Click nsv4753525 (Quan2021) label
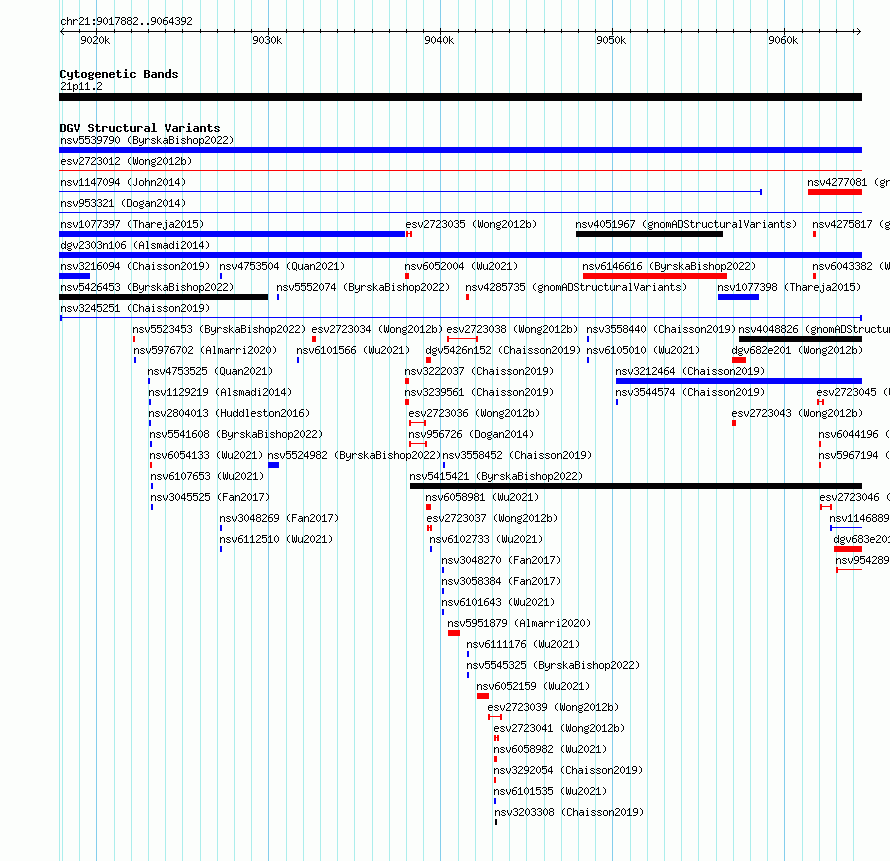The width and height of the screenshot is (890, 861). point(210,371)
